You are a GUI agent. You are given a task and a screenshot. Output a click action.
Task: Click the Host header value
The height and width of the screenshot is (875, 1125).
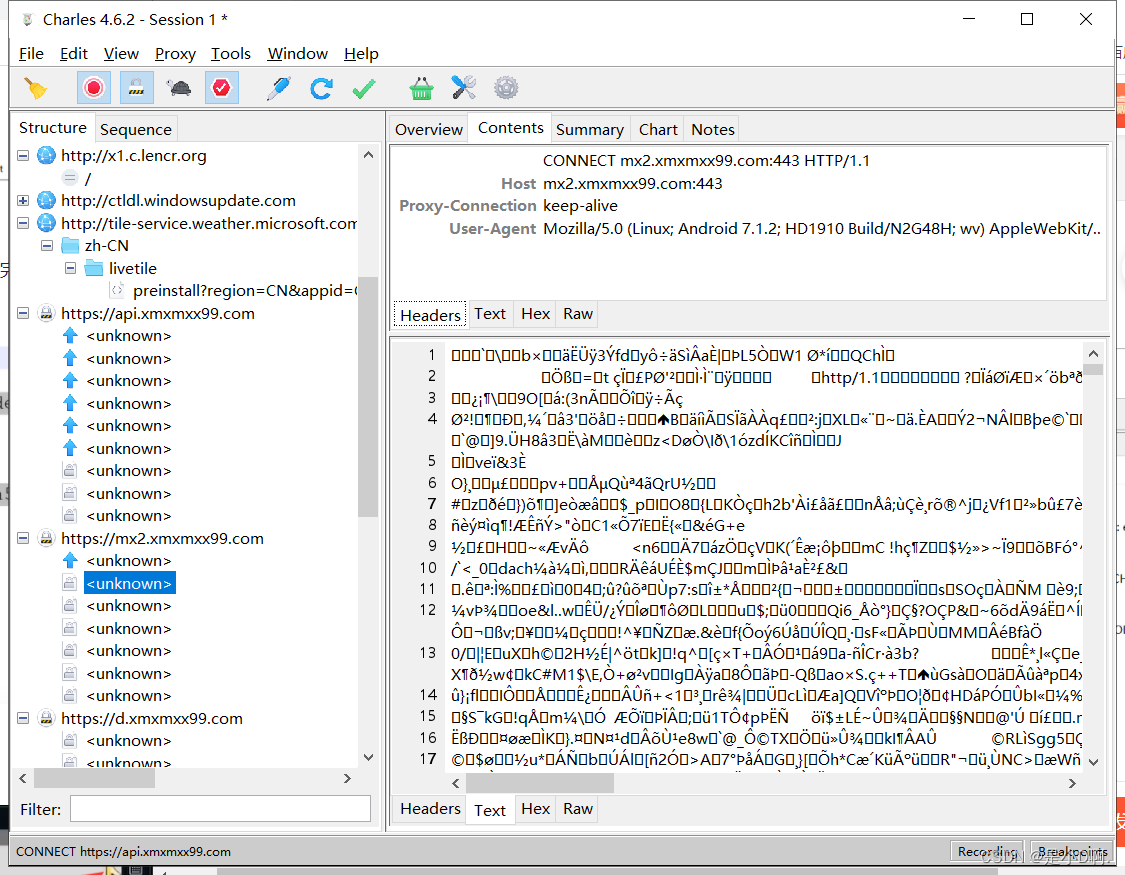[x=632, y=184]
